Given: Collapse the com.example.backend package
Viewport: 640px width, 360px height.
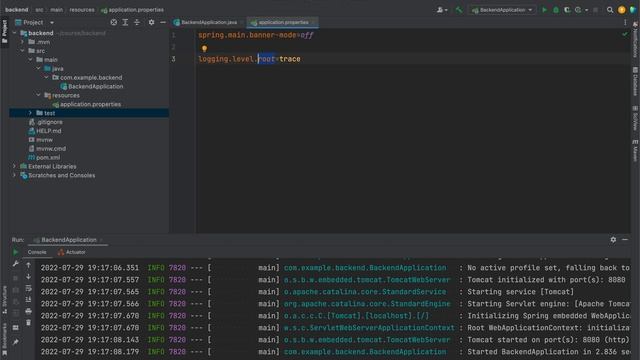Looking at the screenshot, I should pyautogui.click(x=47, y=78).
